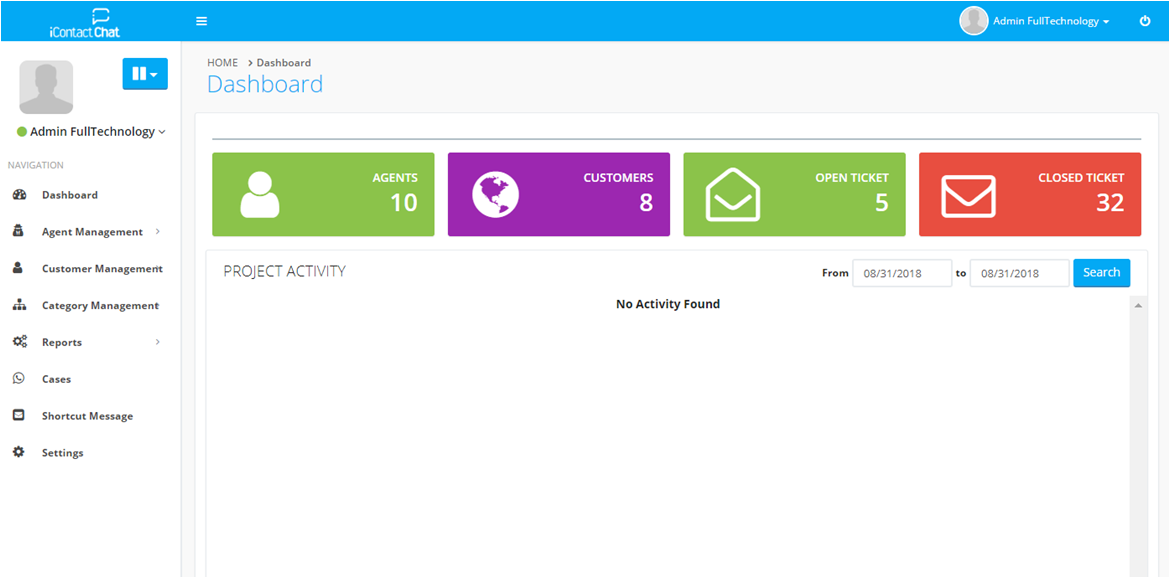Click the HOME breadcrumb link
Viewport: 1174px width, 587px height.
(222, 63)
